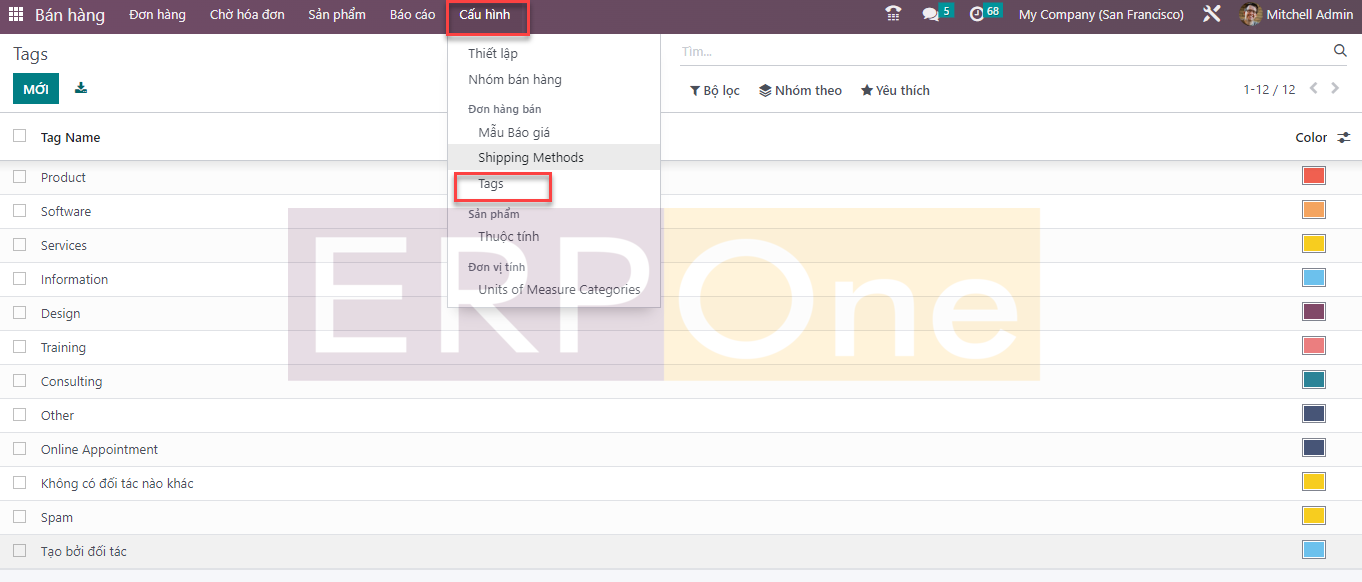Screen dimensions: 1362x582
Task: Expand the Bộ lọc filter dropdown
Action: 715,90
